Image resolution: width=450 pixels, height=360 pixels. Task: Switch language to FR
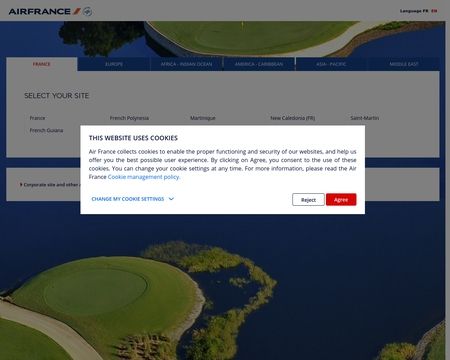[425, 11]
